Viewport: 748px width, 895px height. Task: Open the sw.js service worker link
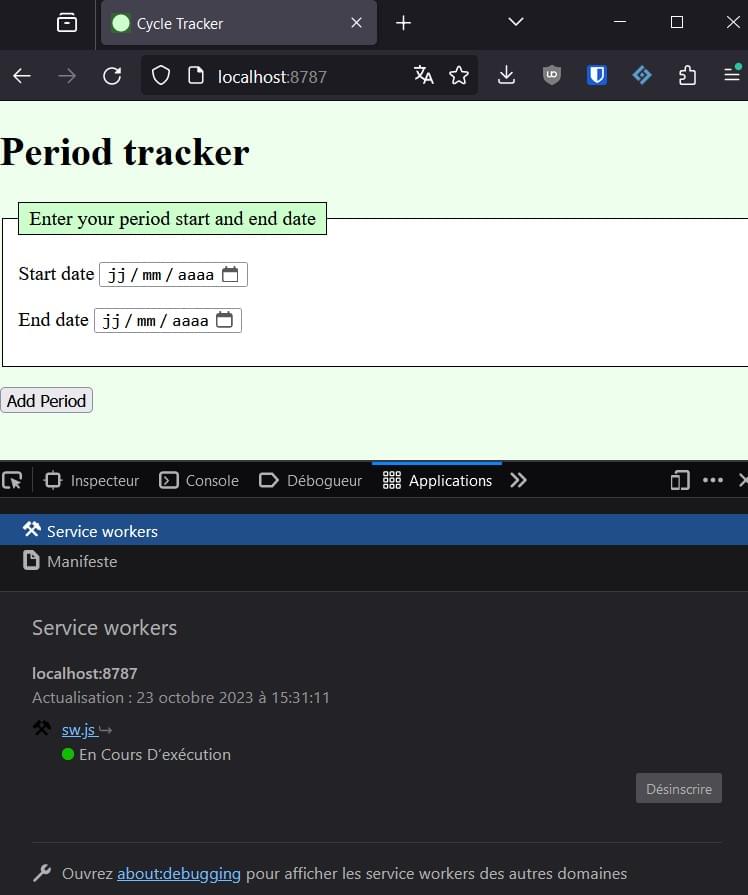pyautogui.click(x=79, y=730)
